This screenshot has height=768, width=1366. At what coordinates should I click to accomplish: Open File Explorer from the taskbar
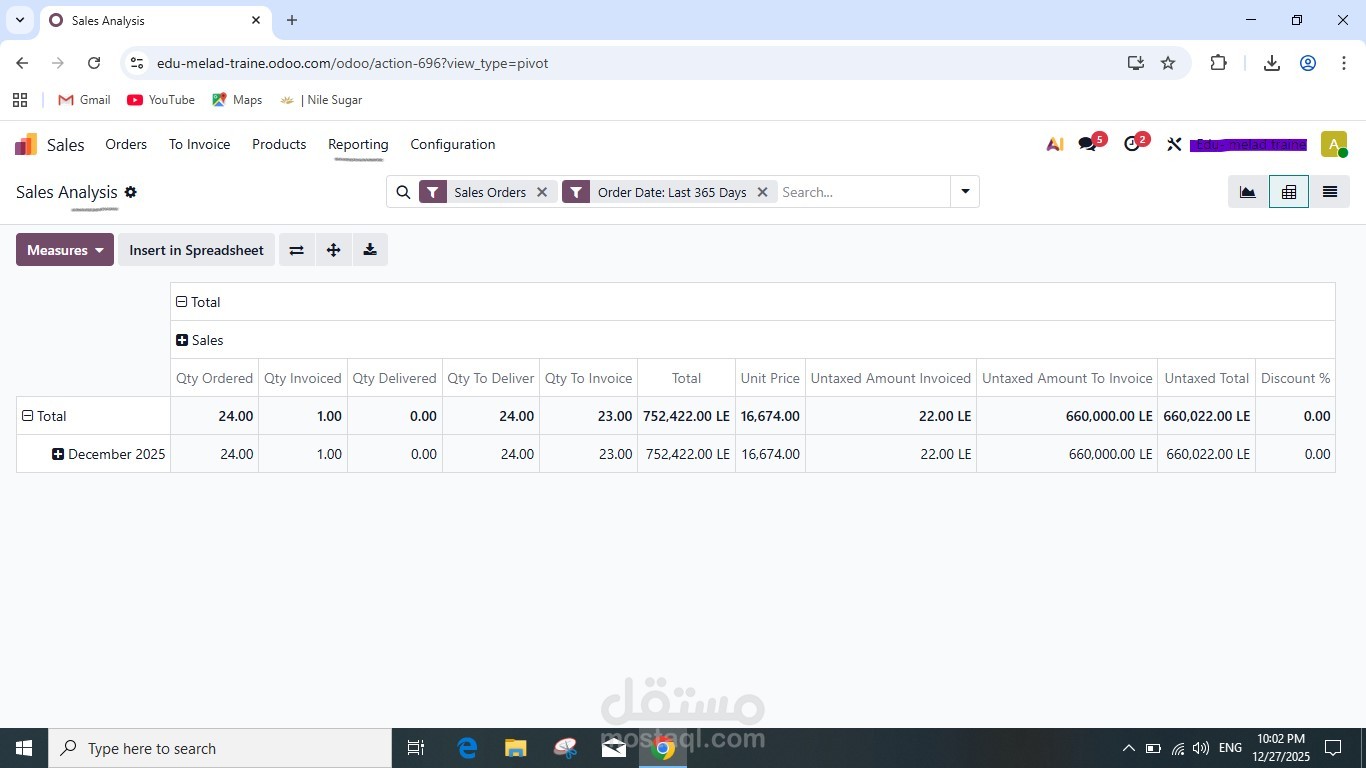[515, 748]
